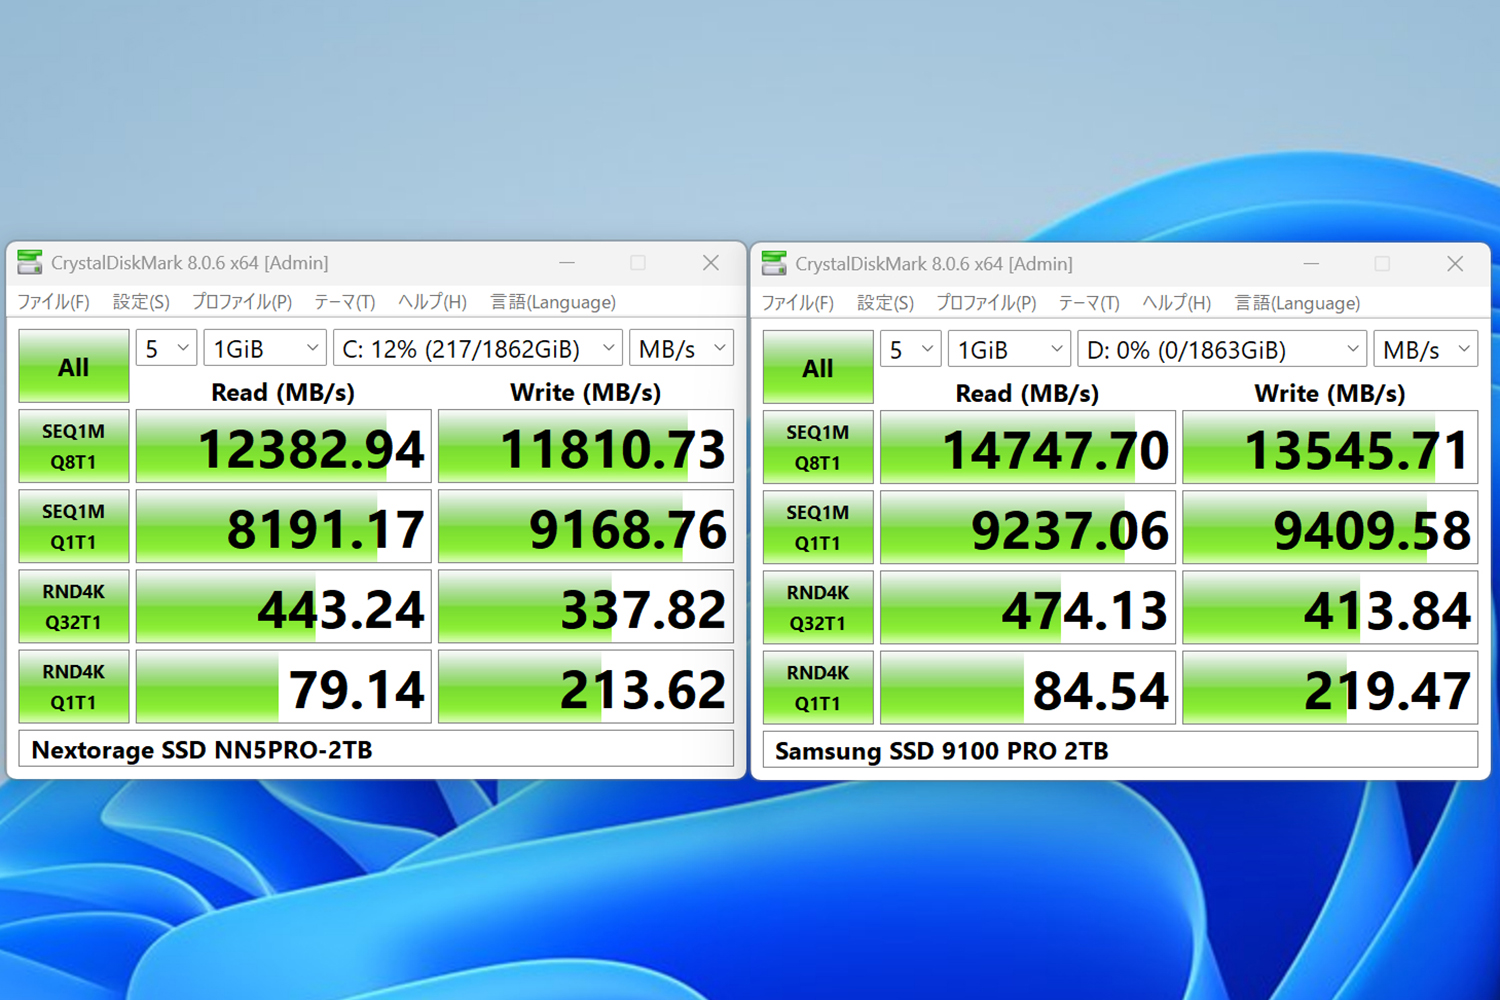Expand test count dropdown in Nextorage window
This screenshot has height=1000, width=1500.
point(166,348)
